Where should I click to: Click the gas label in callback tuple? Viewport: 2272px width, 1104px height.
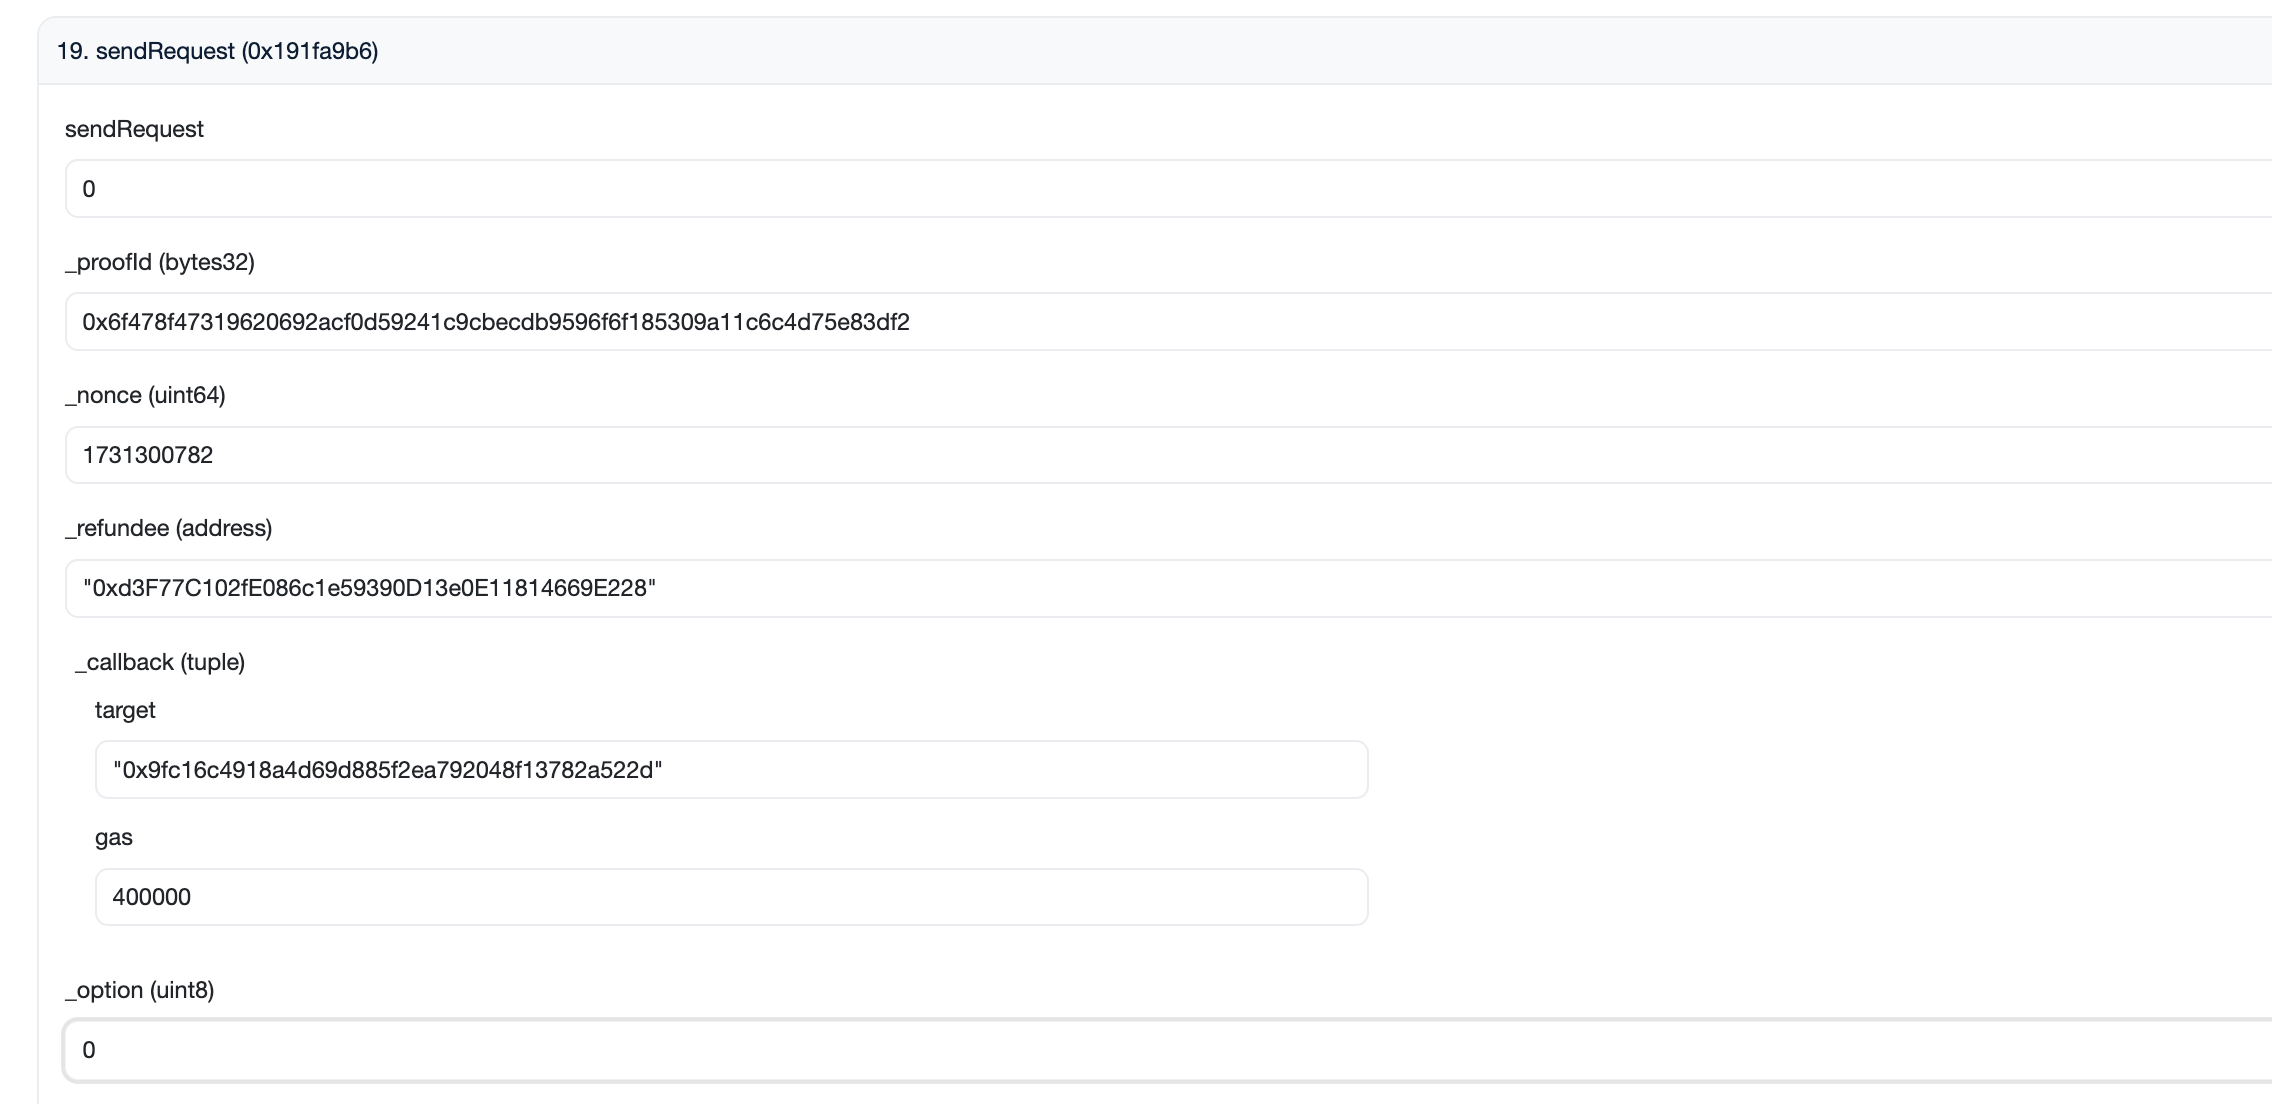click(114, 837)
